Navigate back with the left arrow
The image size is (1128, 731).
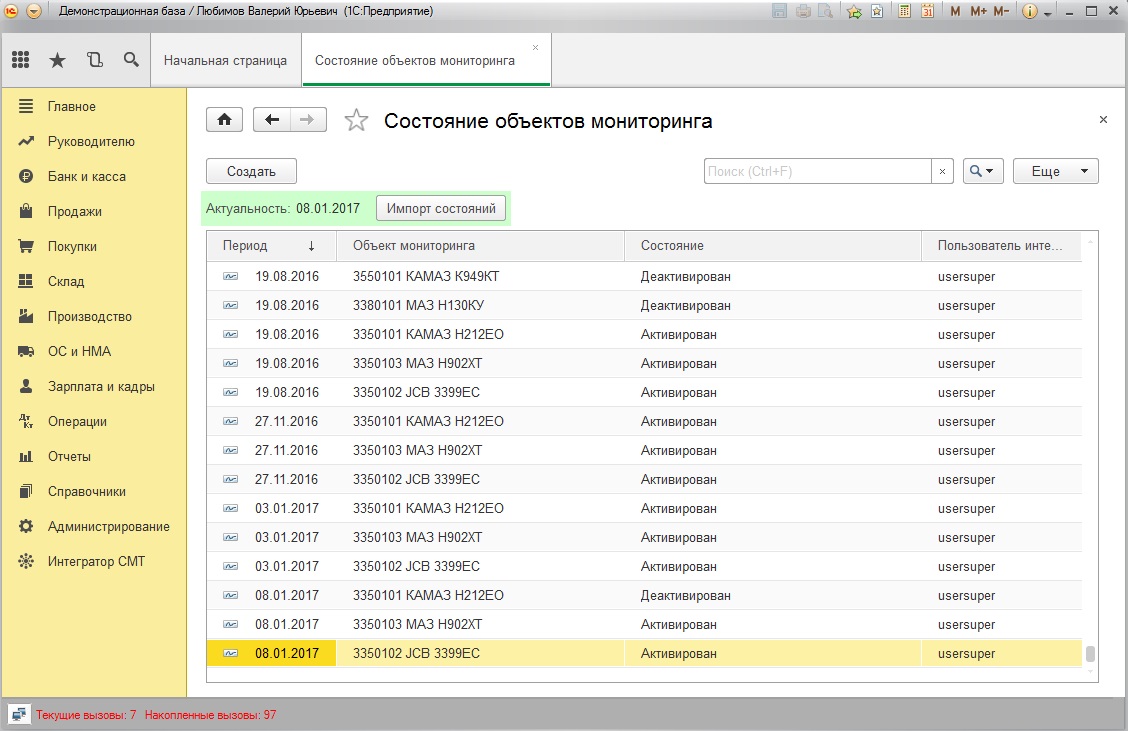click(x=272, y=119)
